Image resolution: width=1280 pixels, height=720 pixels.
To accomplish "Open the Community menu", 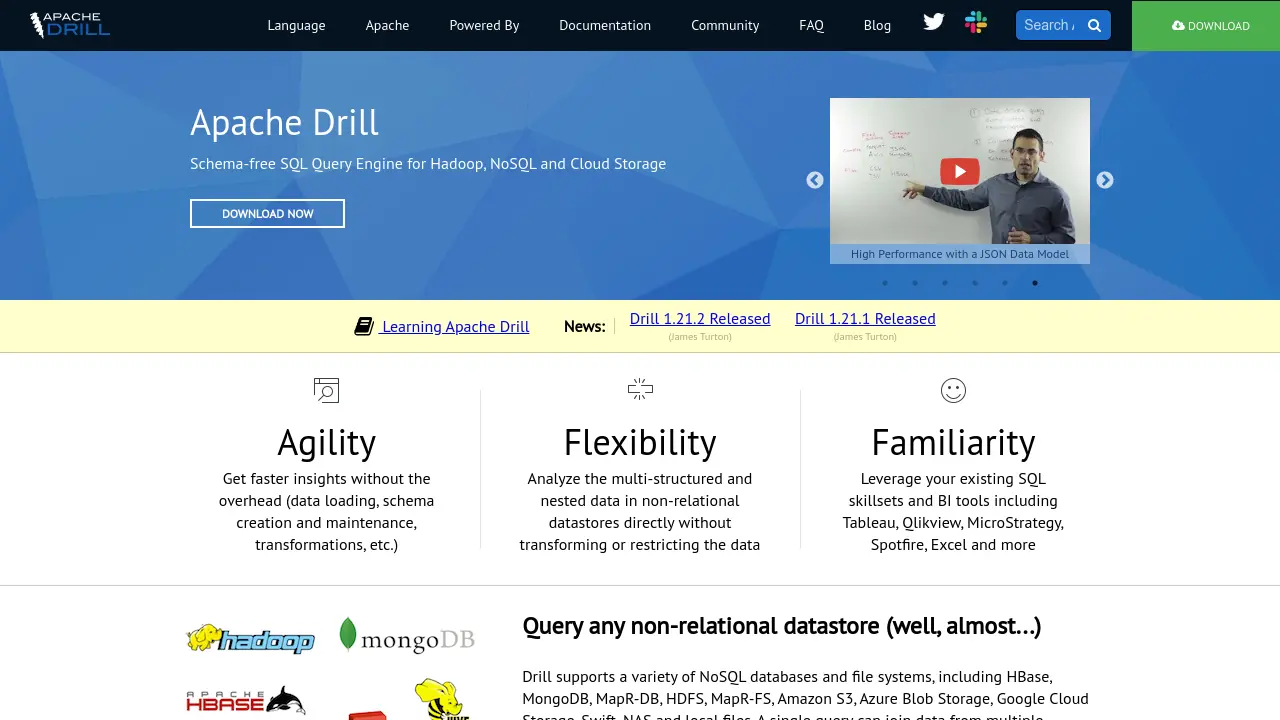I will (725, 25).
